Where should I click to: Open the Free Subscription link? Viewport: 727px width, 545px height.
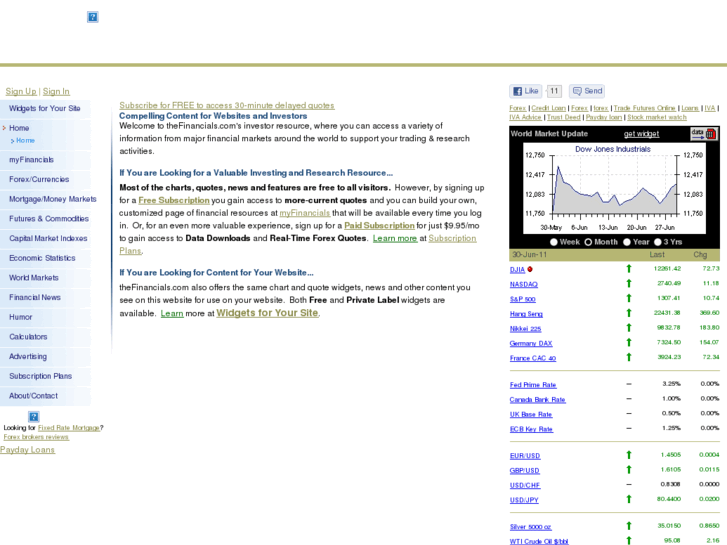tap(174, 200)
